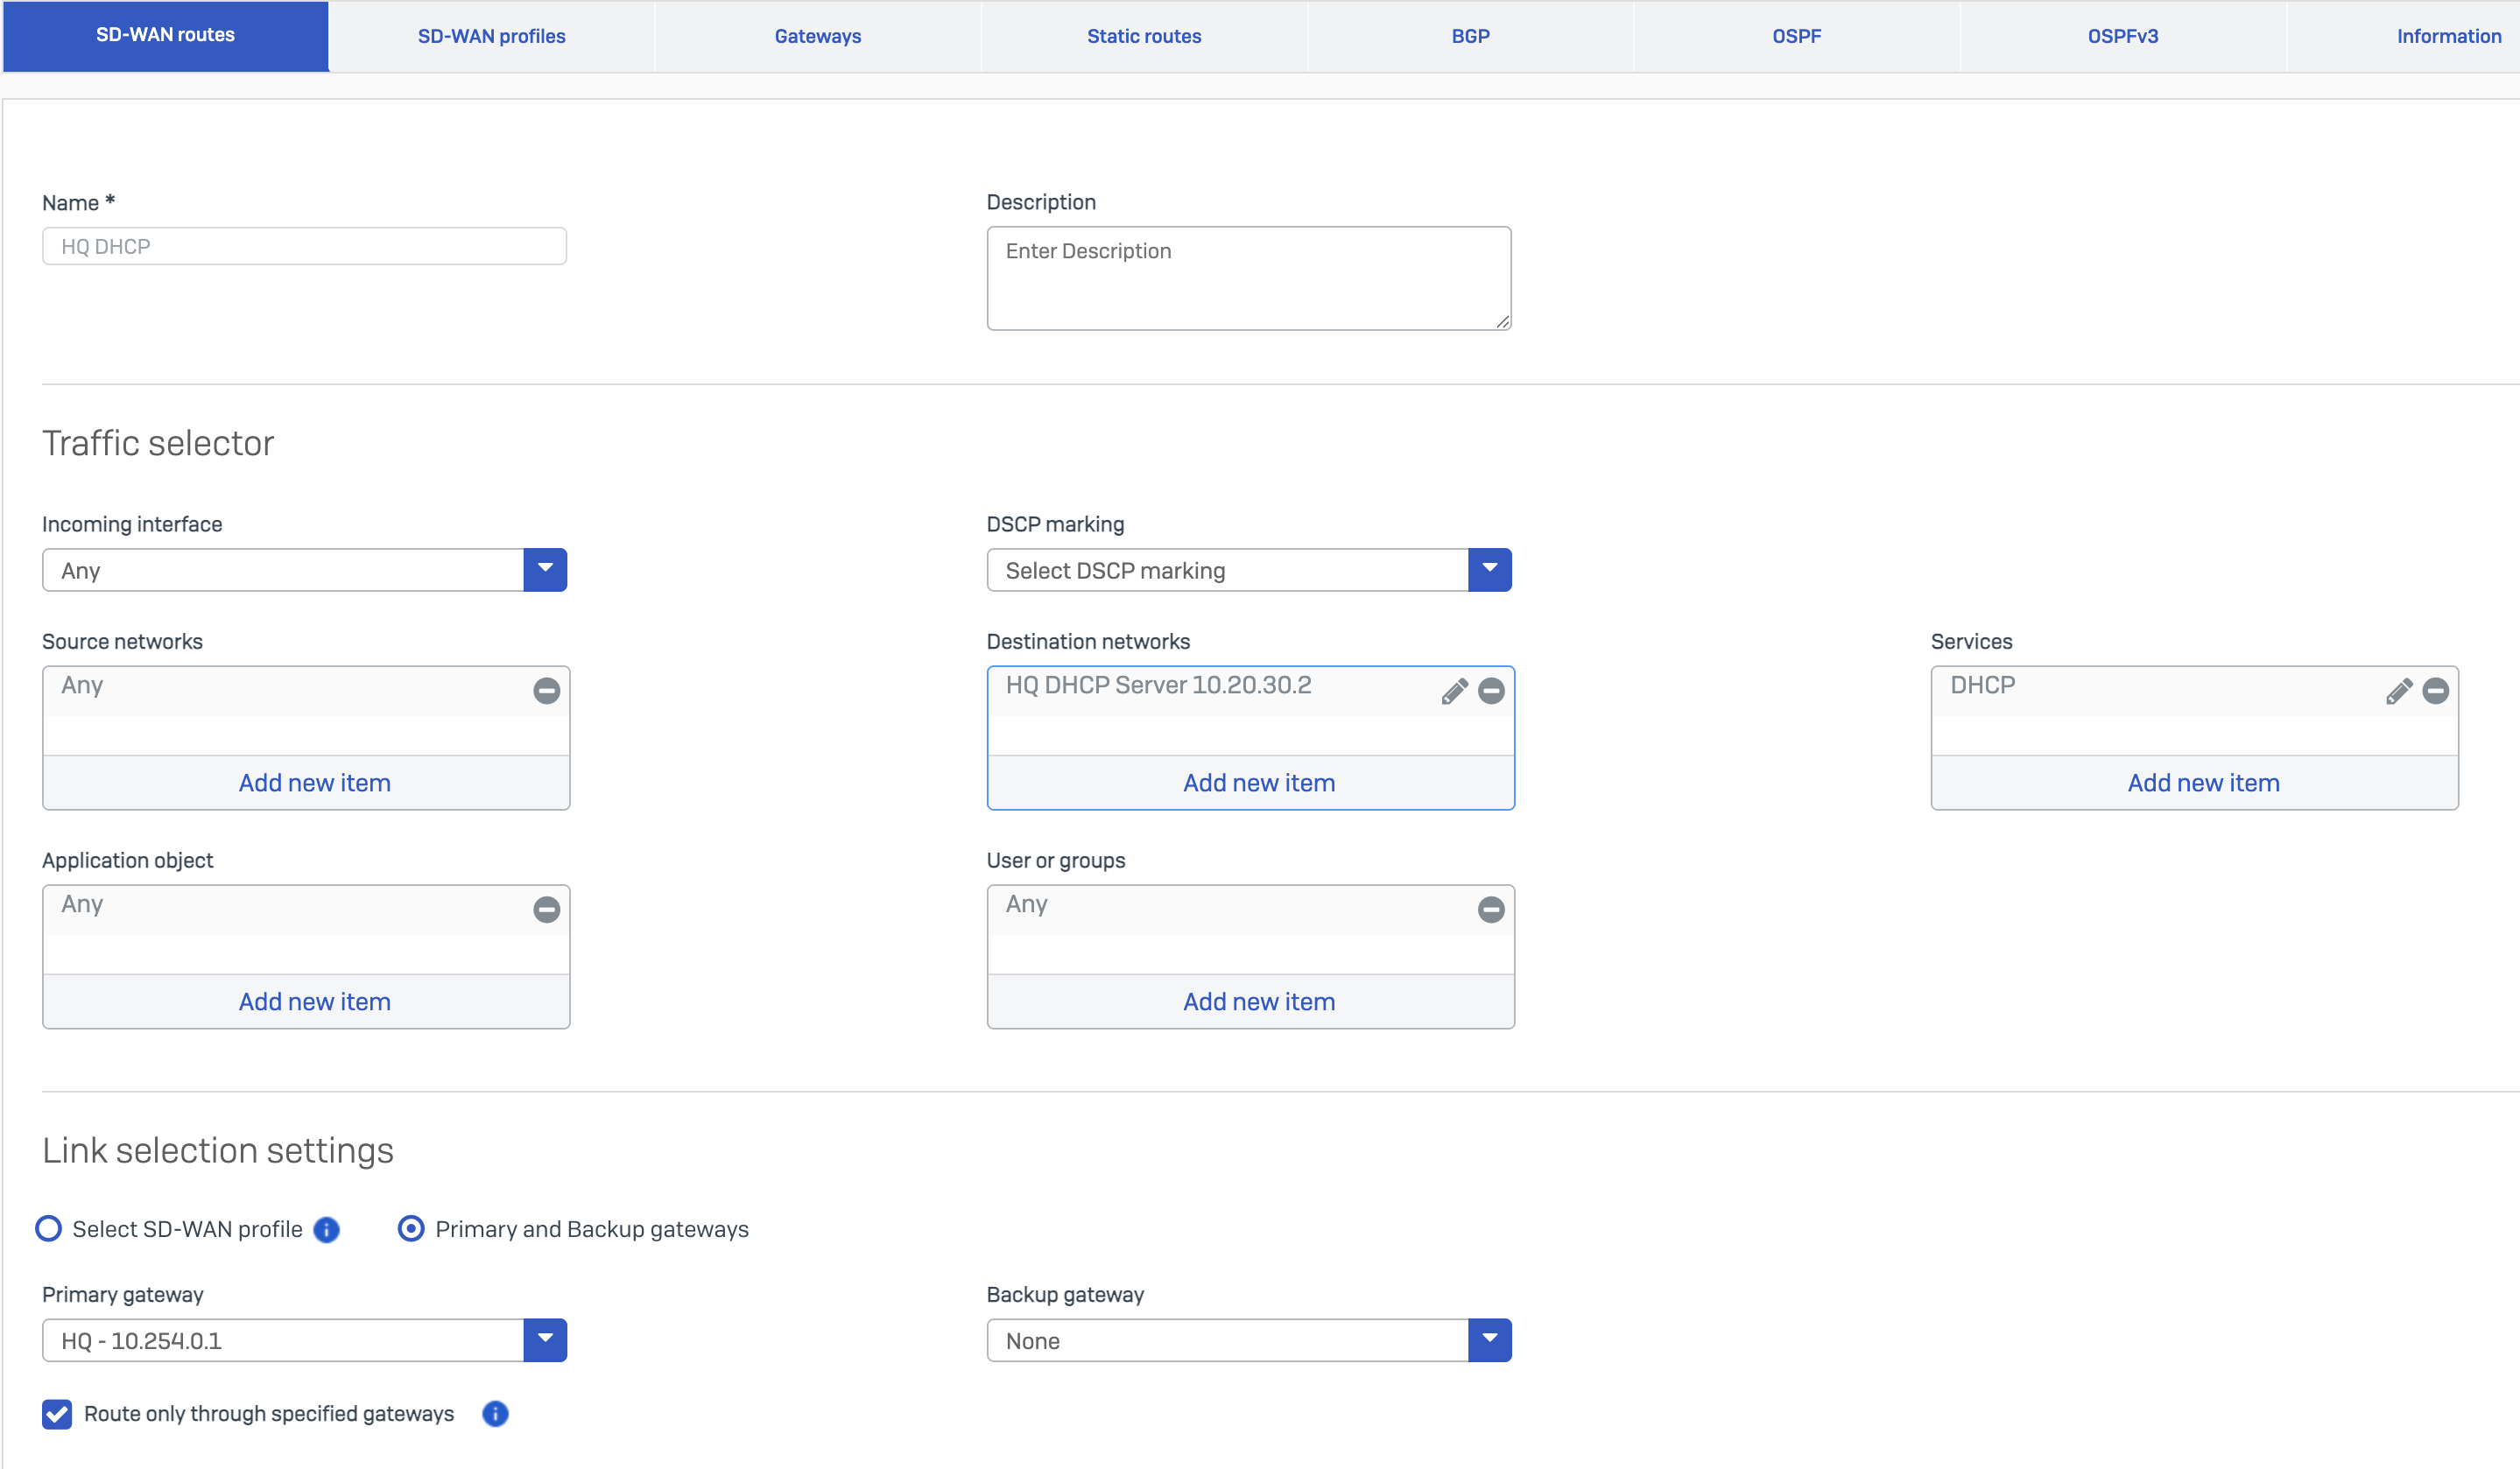Add new item to Services
Image resolution: width=2520 pixels, height=1469 pixels.
[x=2203, y=783]
